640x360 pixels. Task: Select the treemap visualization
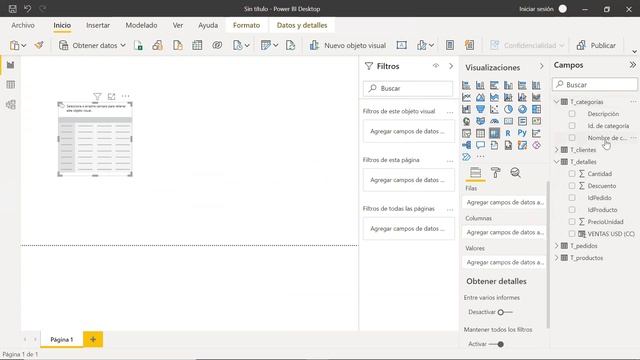point(536,109)
